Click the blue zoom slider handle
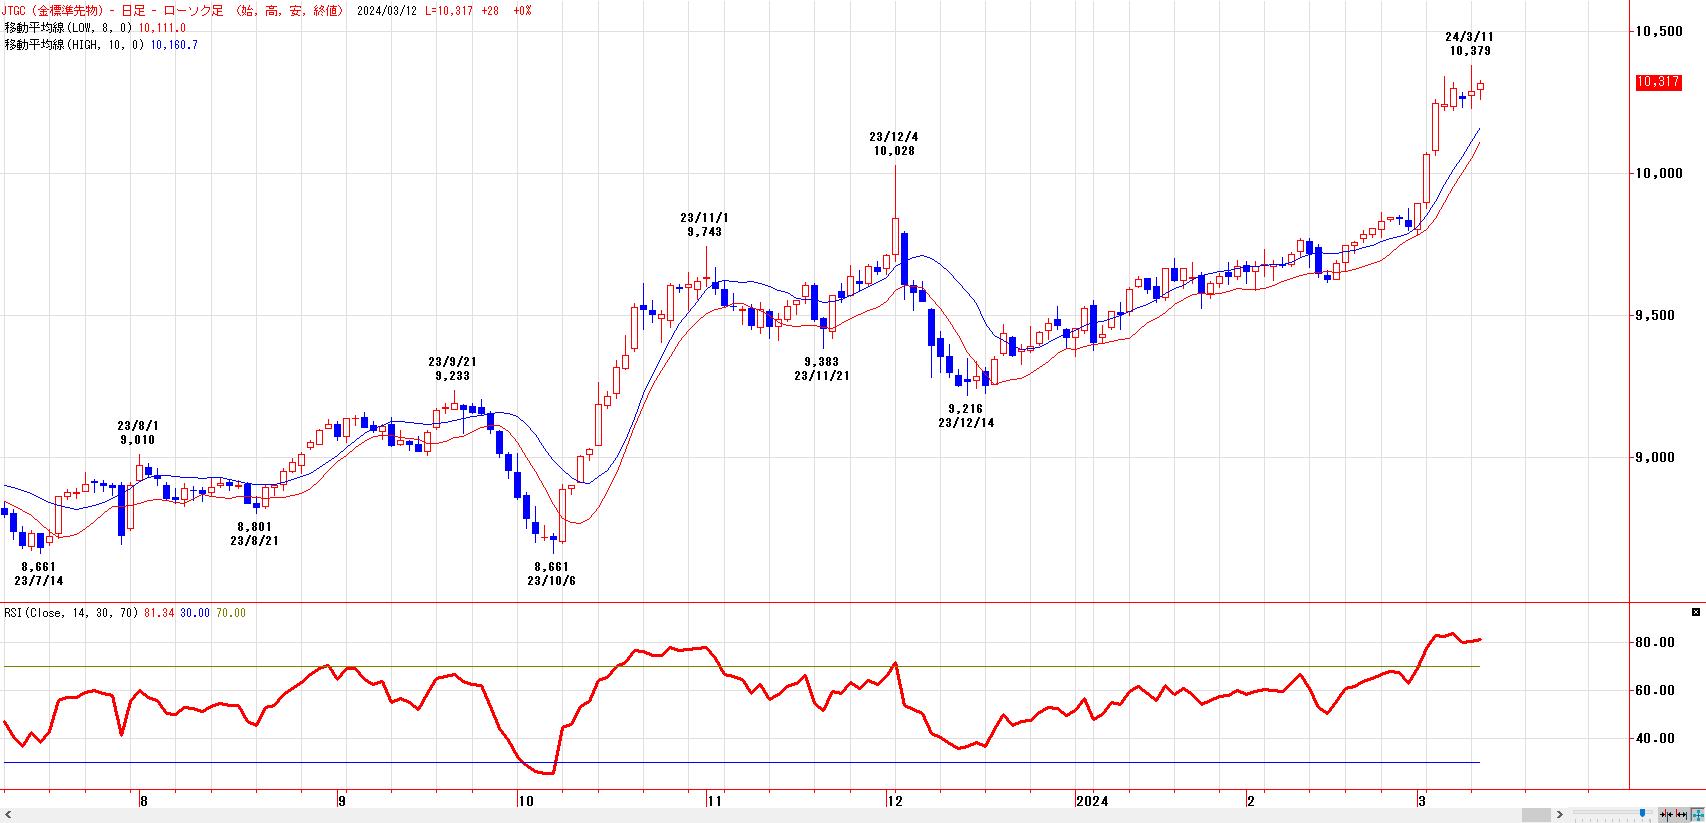Screen dimensions: 1706x823 click(x=1642, y=814)
